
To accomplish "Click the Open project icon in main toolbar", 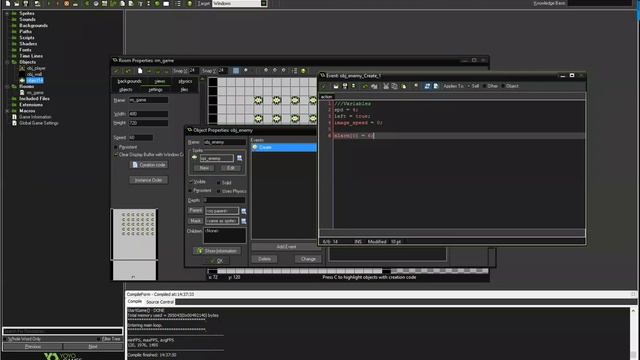I will 17,4.
